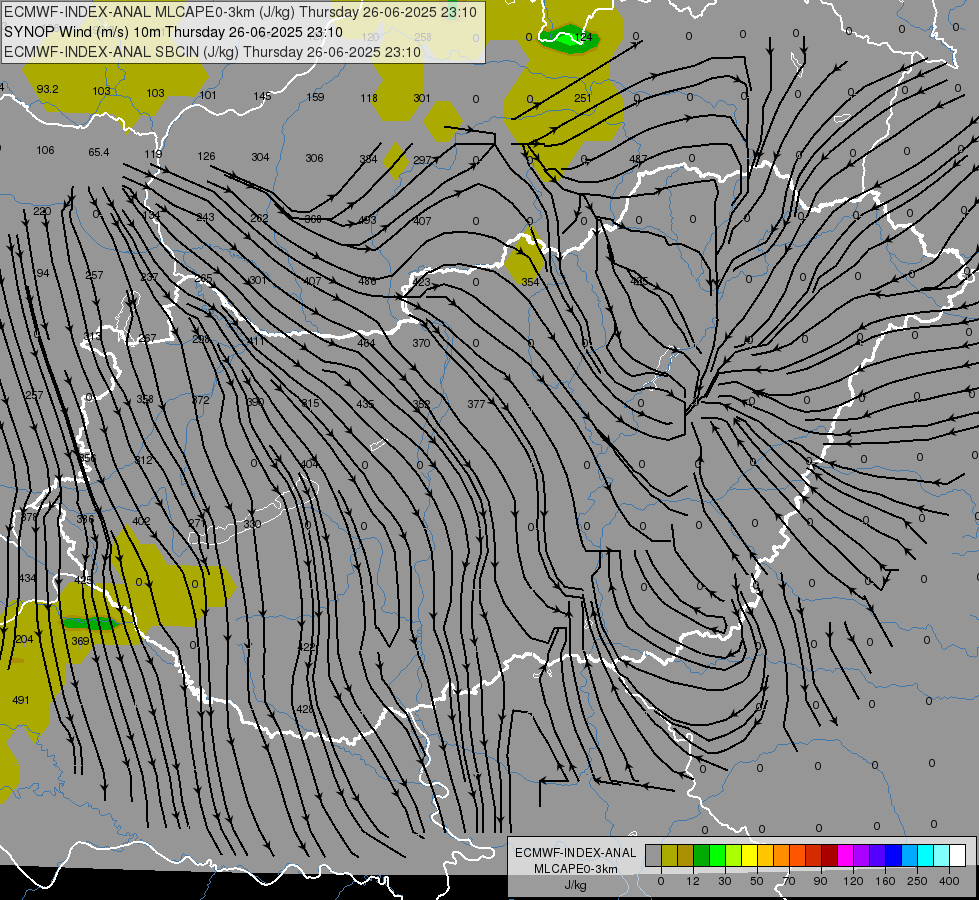
Task: Select the map value '486'
Action: click(367, 281)
